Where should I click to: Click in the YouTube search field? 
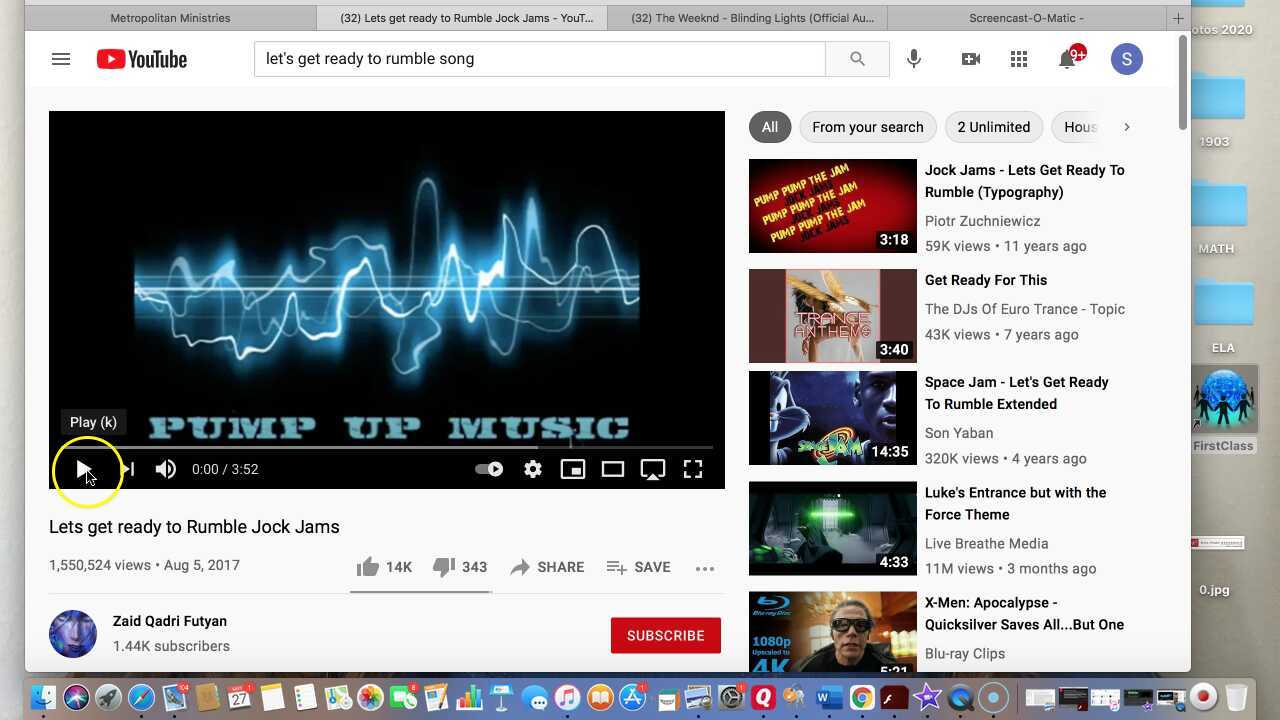pyautogui.click(x=540, y=59)
